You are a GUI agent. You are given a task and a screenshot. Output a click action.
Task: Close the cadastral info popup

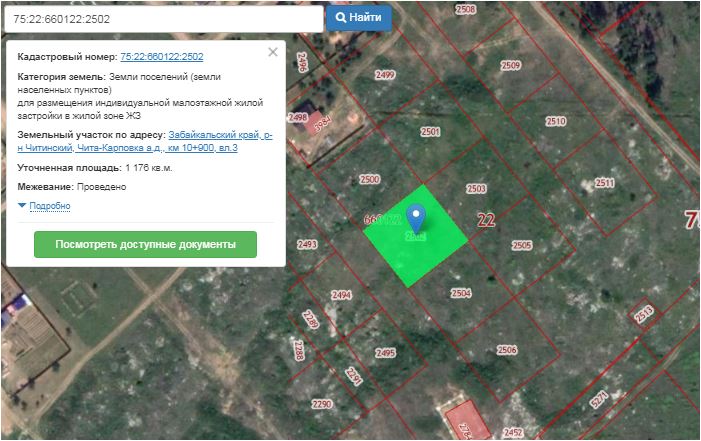[x=273, y=53]
